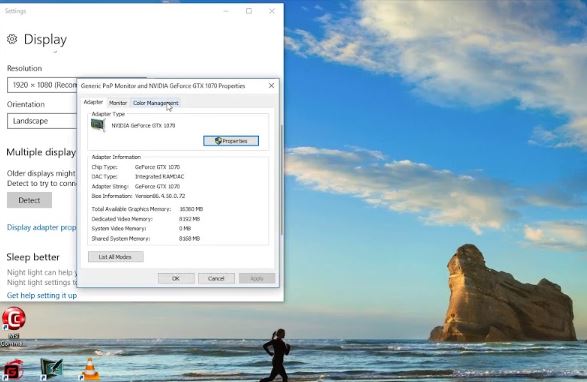This screenshot has width=587, height=382.
Task: Select the red G desktop shortcut icon
Action: (13, 370)
